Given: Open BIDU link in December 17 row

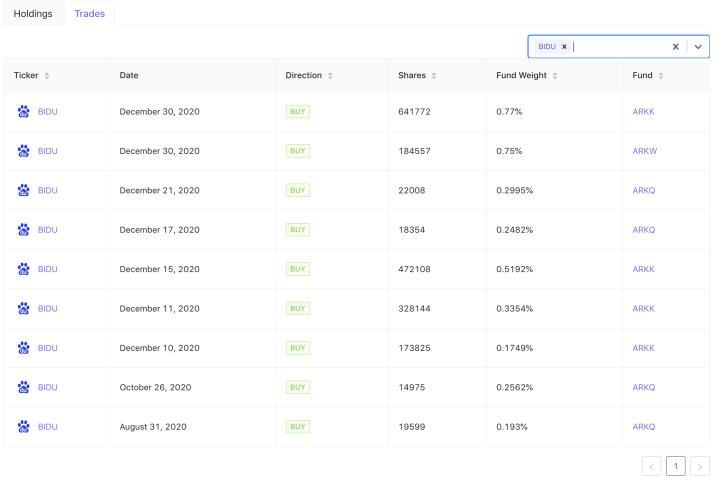Looking at the screenshot, I should point(48,230).
